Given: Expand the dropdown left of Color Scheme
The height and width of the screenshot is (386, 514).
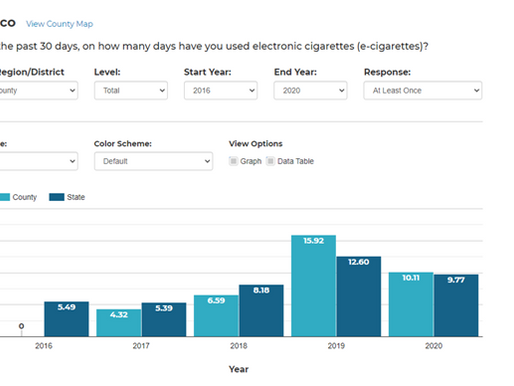Looking at the screenshot, I should click(39, 161).
